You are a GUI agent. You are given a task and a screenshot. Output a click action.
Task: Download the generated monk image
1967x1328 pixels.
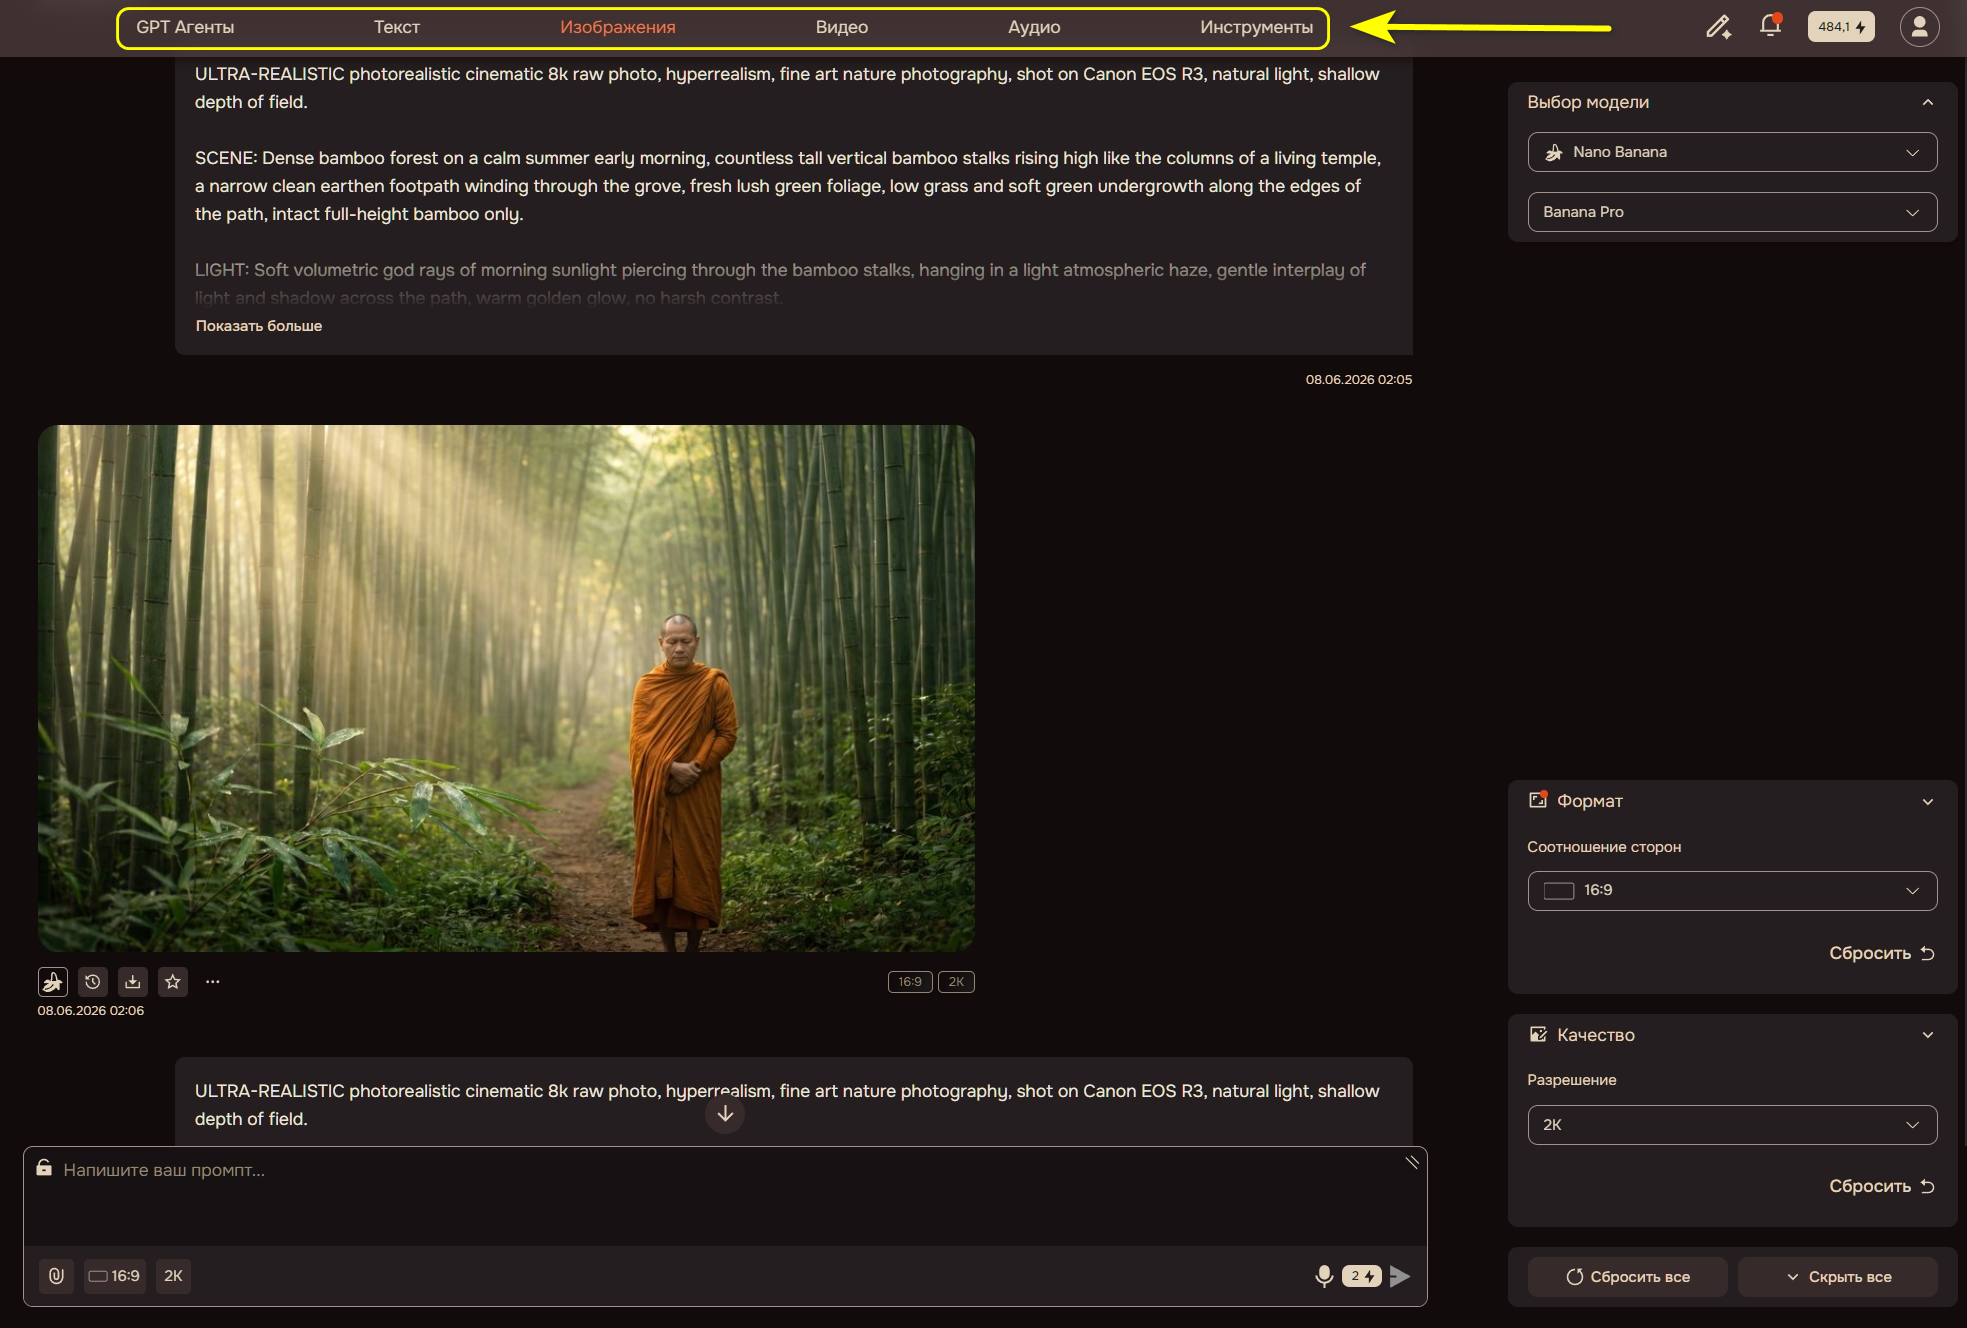(x=133, y=982)
